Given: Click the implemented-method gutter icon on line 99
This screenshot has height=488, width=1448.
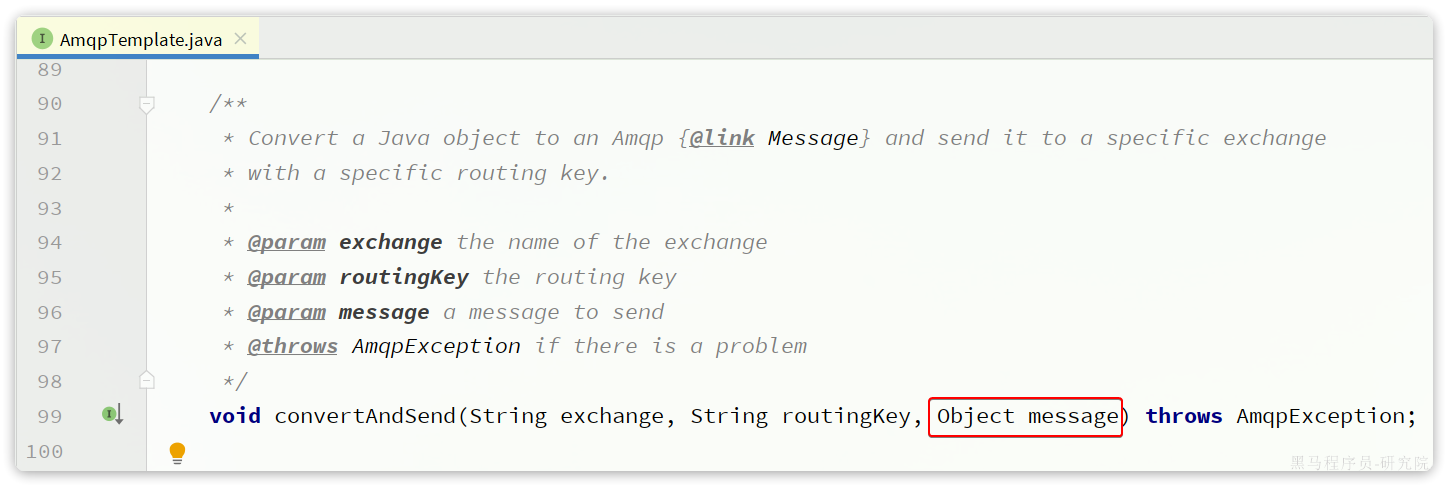Looking at the screenshot, I should [112, 414].
